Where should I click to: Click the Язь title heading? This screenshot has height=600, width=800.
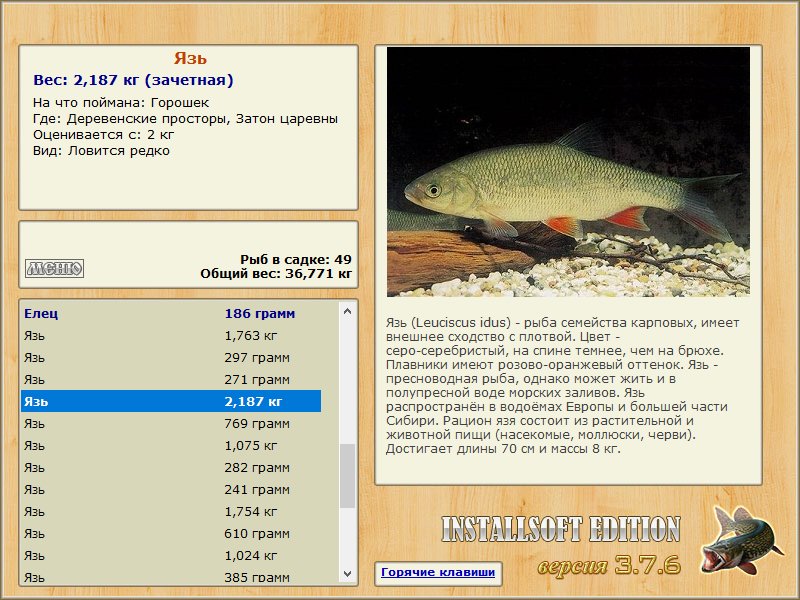190,58
